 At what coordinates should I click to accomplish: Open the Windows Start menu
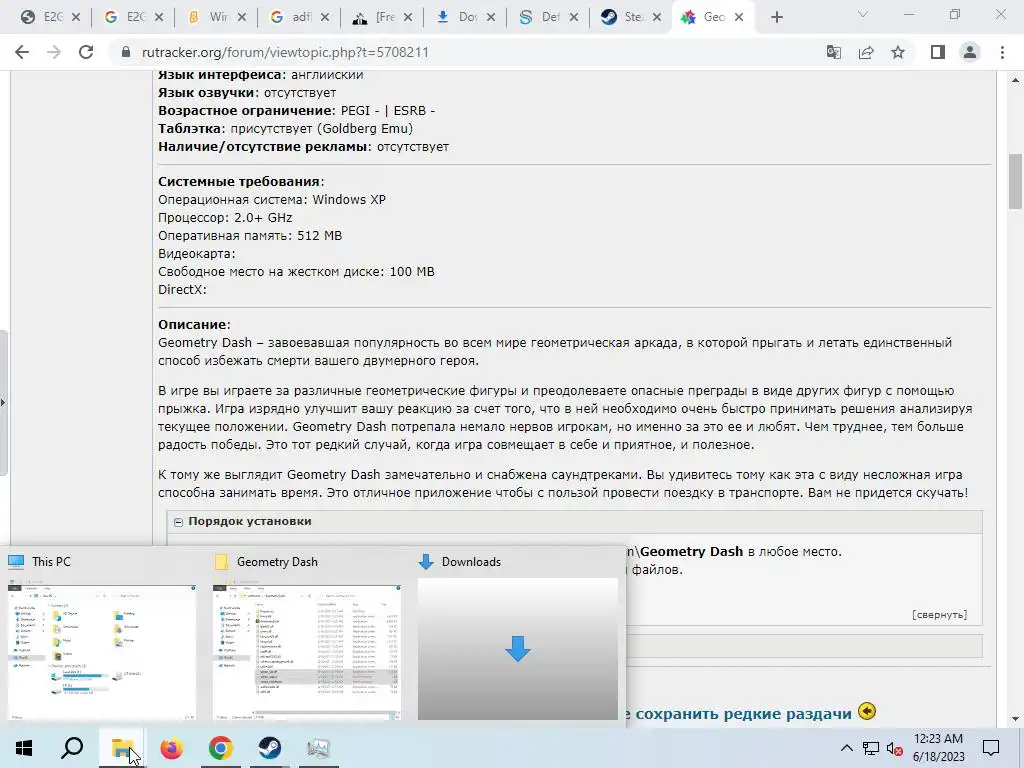[24, 748]
